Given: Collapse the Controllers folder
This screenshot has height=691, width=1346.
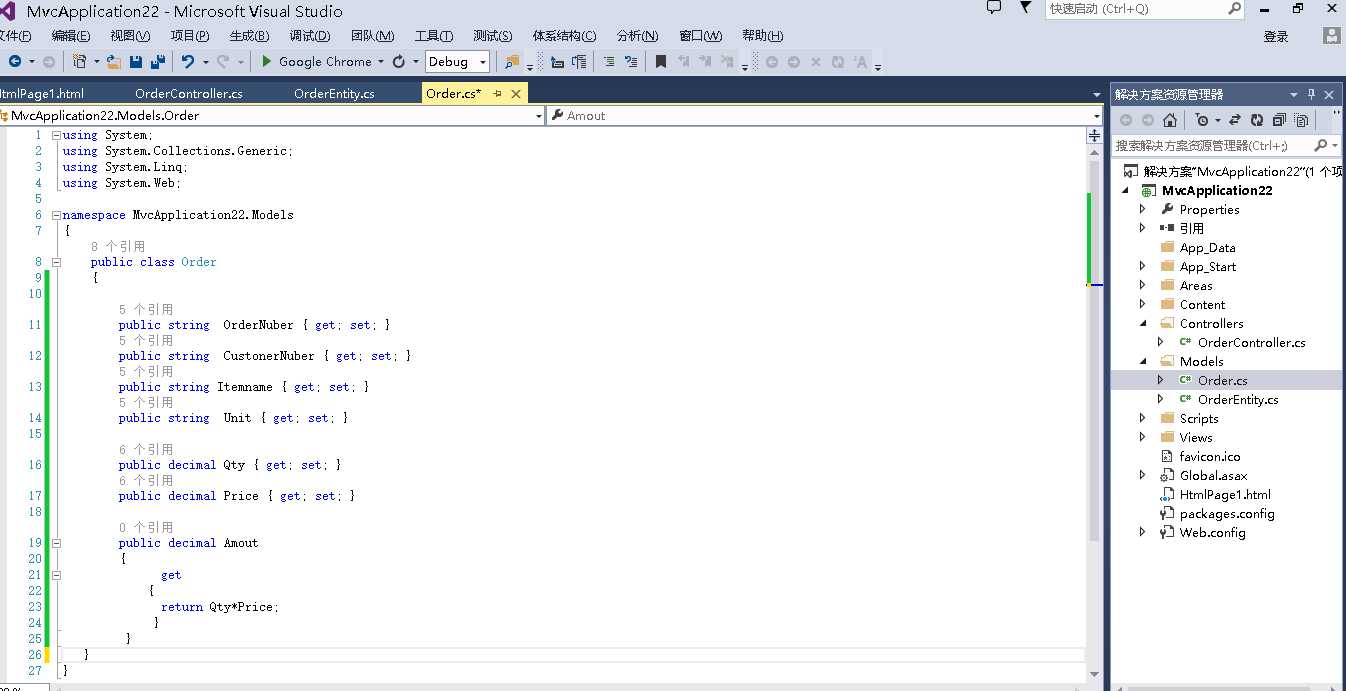Looking at the screenshot, I should pyautogui.click(x=1143, y=324).
